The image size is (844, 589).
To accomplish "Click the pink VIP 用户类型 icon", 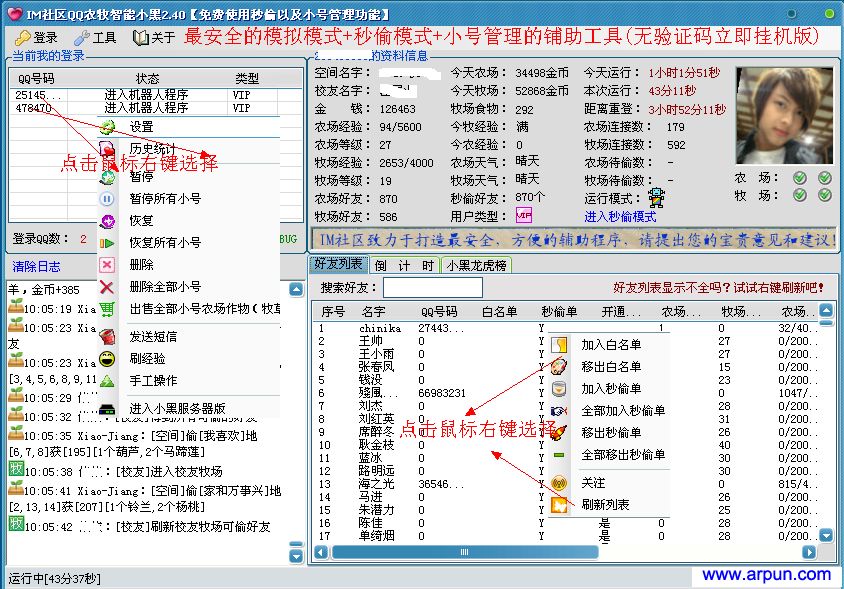I will [524, 216].
